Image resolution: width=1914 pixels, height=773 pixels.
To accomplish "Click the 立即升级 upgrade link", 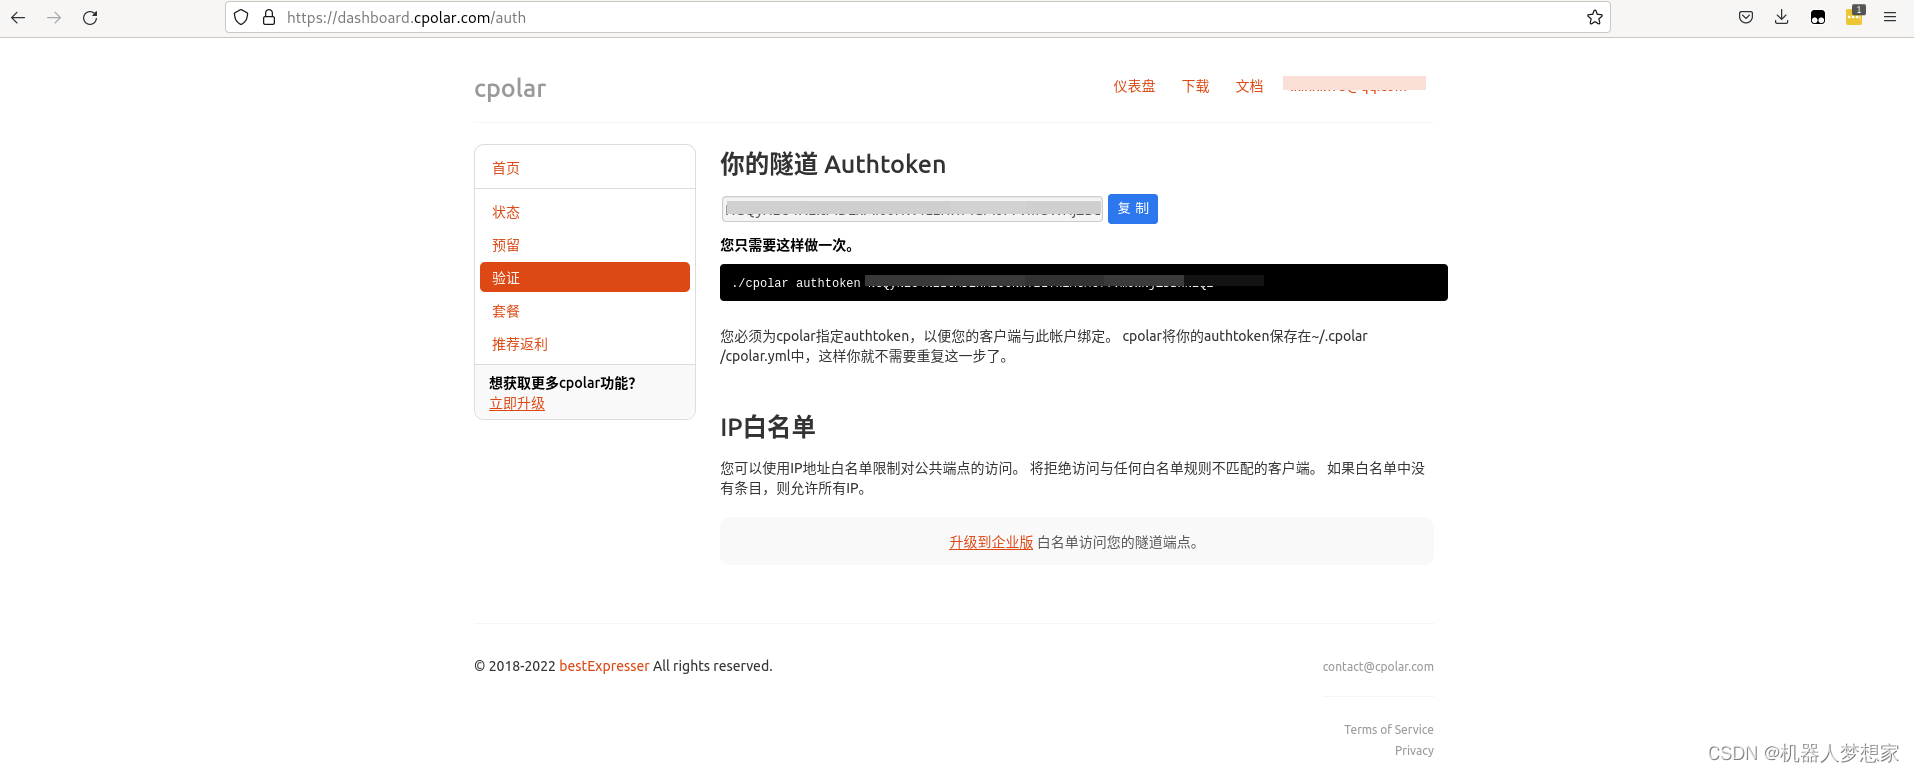I will click(517, 404).
